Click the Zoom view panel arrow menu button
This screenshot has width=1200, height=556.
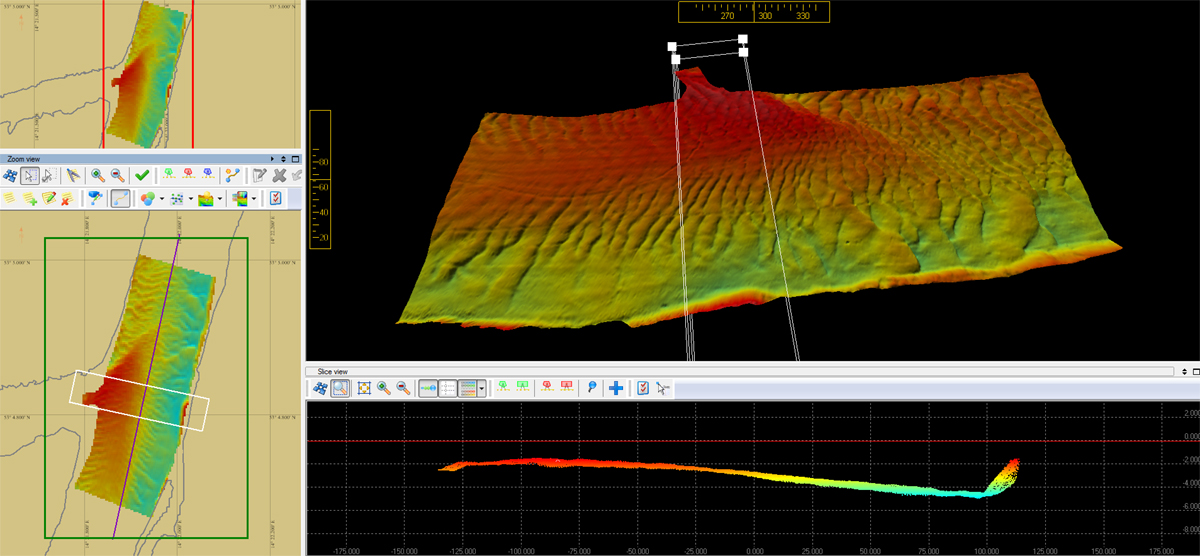[x=273, y=159]
